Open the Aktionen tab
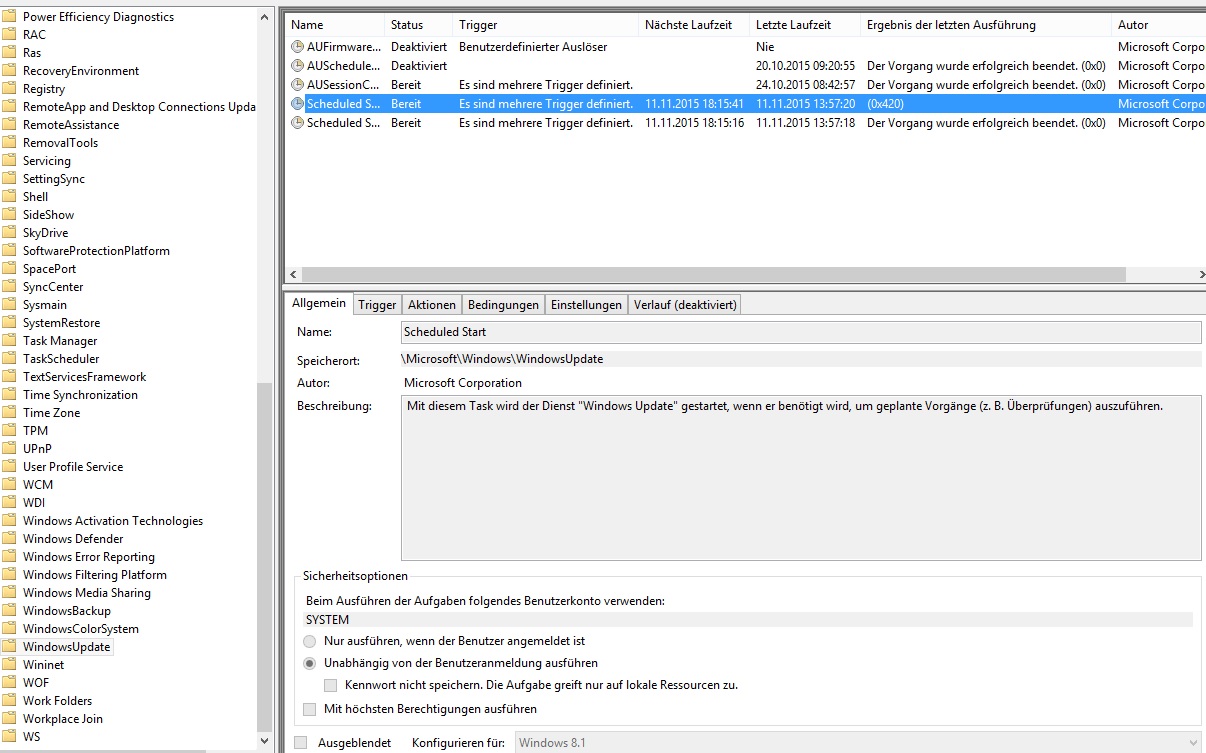The image size is (1206, 753). [x=432, y=305]
